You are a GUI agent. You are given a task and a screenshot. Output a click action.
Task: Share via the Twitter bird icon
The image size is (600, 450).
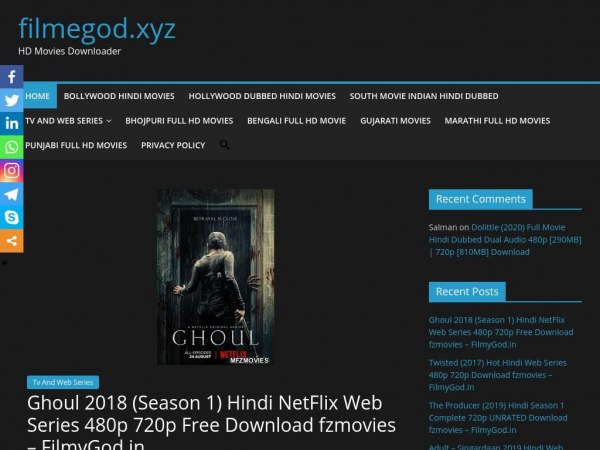tap(11, 100)
